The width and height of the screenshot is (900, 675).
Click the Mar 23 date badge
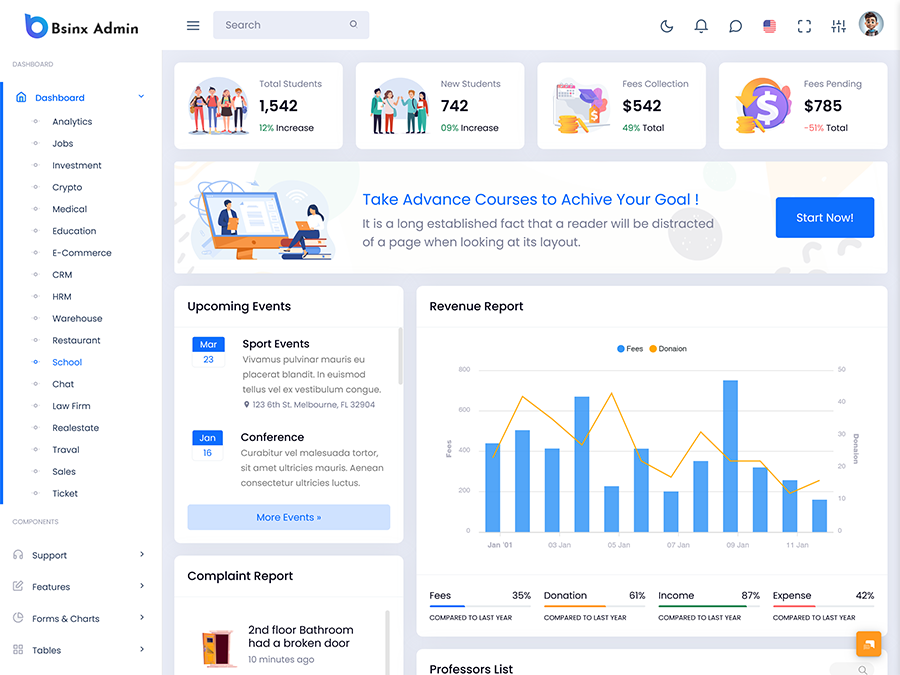click(208, 351)
